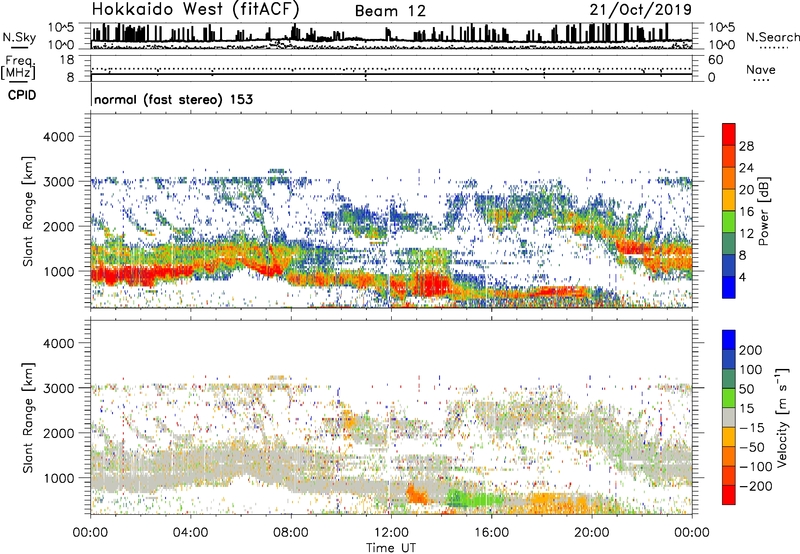Click the 'Velocity [m s-1]' colorbar label
Screen dimensions: 800x554
(782, 417)
